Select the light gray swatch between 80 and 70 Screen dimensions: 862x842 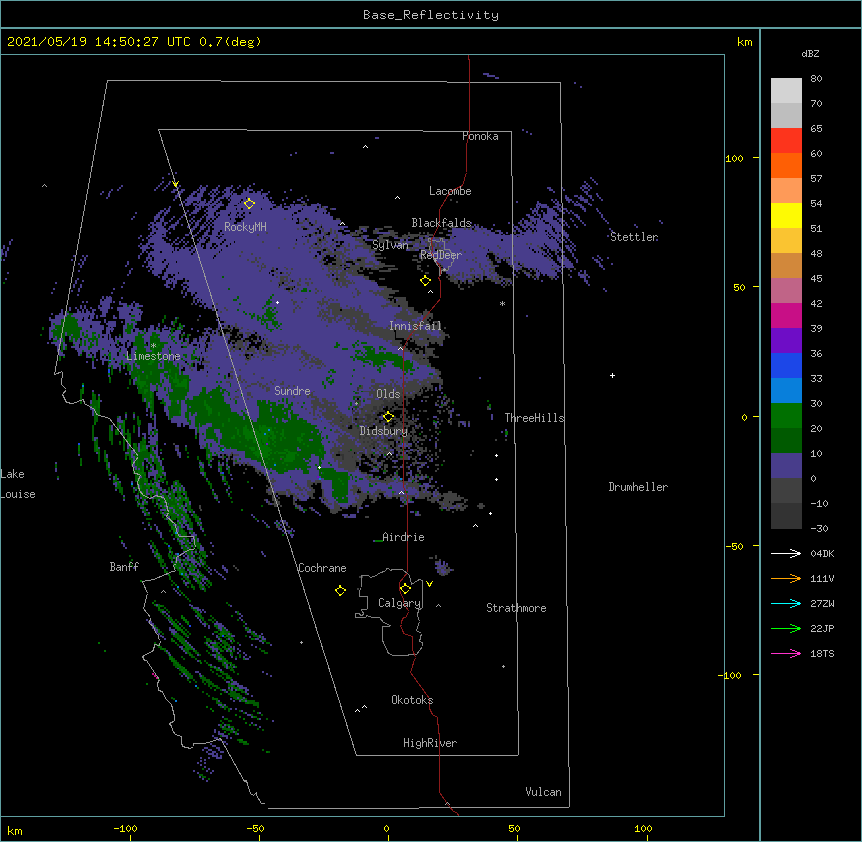786,90
